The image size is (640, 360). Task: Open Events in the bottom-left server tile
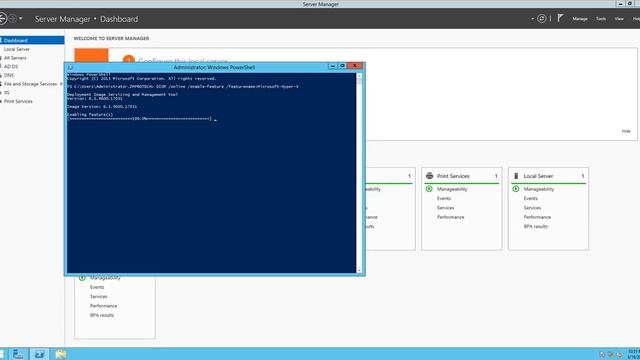pyautogui.click(x=97, y=287)
